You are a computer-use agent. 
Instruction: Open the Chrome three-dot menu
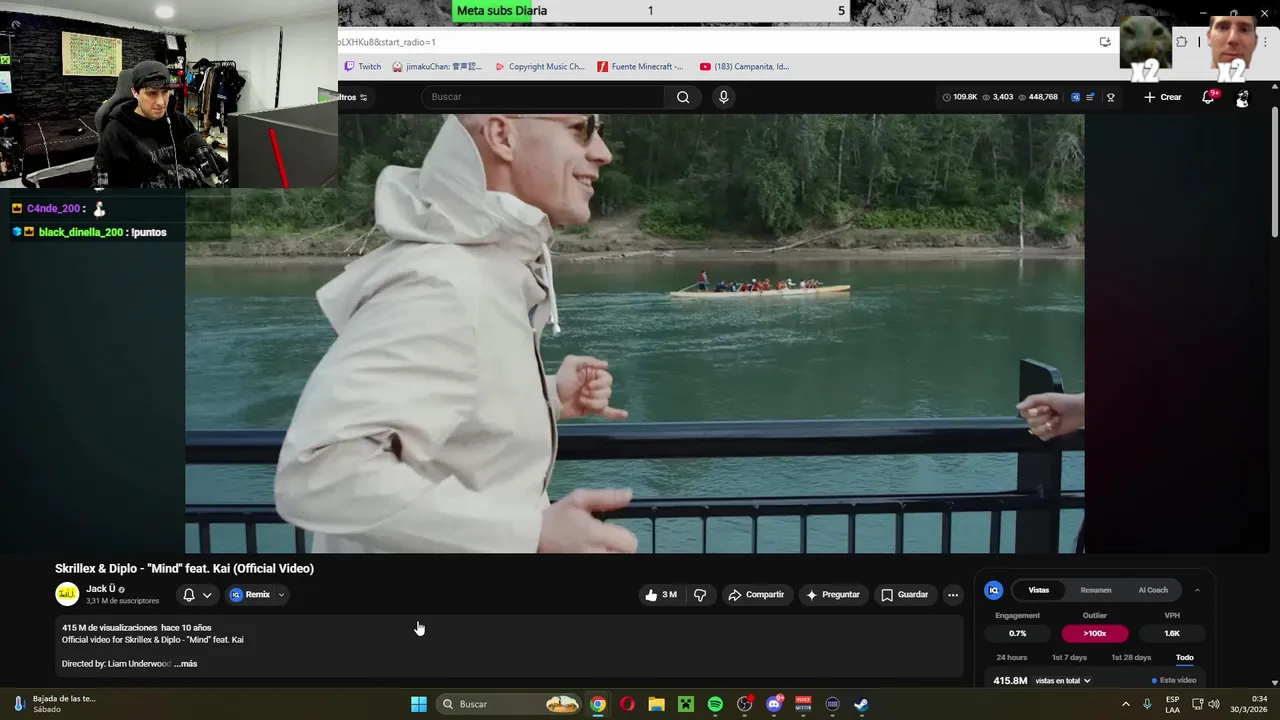(1266, 42)
